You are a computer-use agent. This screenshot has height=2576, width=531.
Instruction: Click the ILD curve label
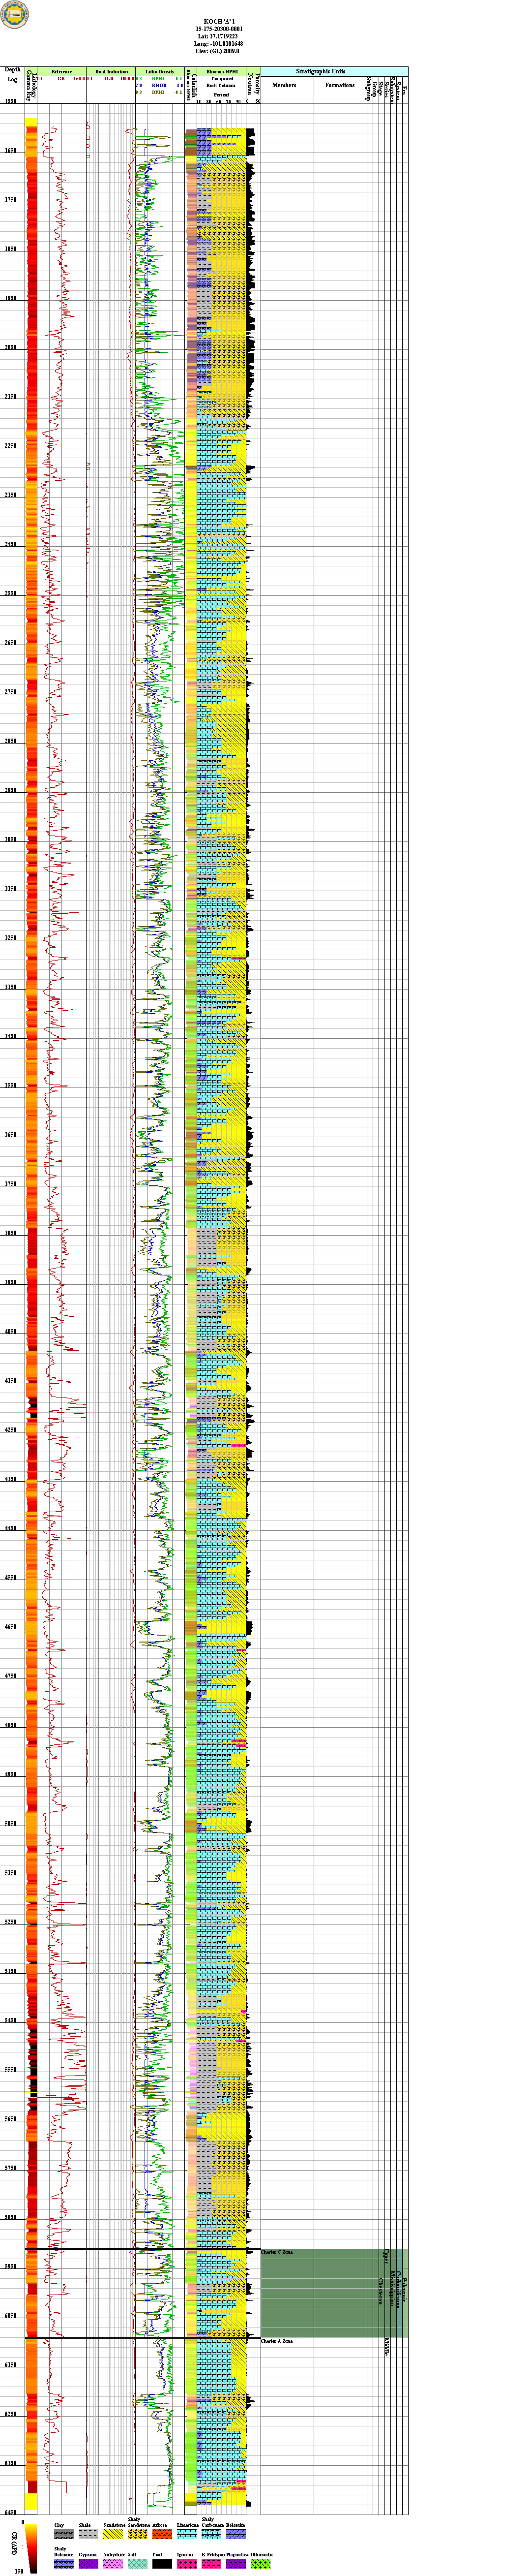click(110, 78)
